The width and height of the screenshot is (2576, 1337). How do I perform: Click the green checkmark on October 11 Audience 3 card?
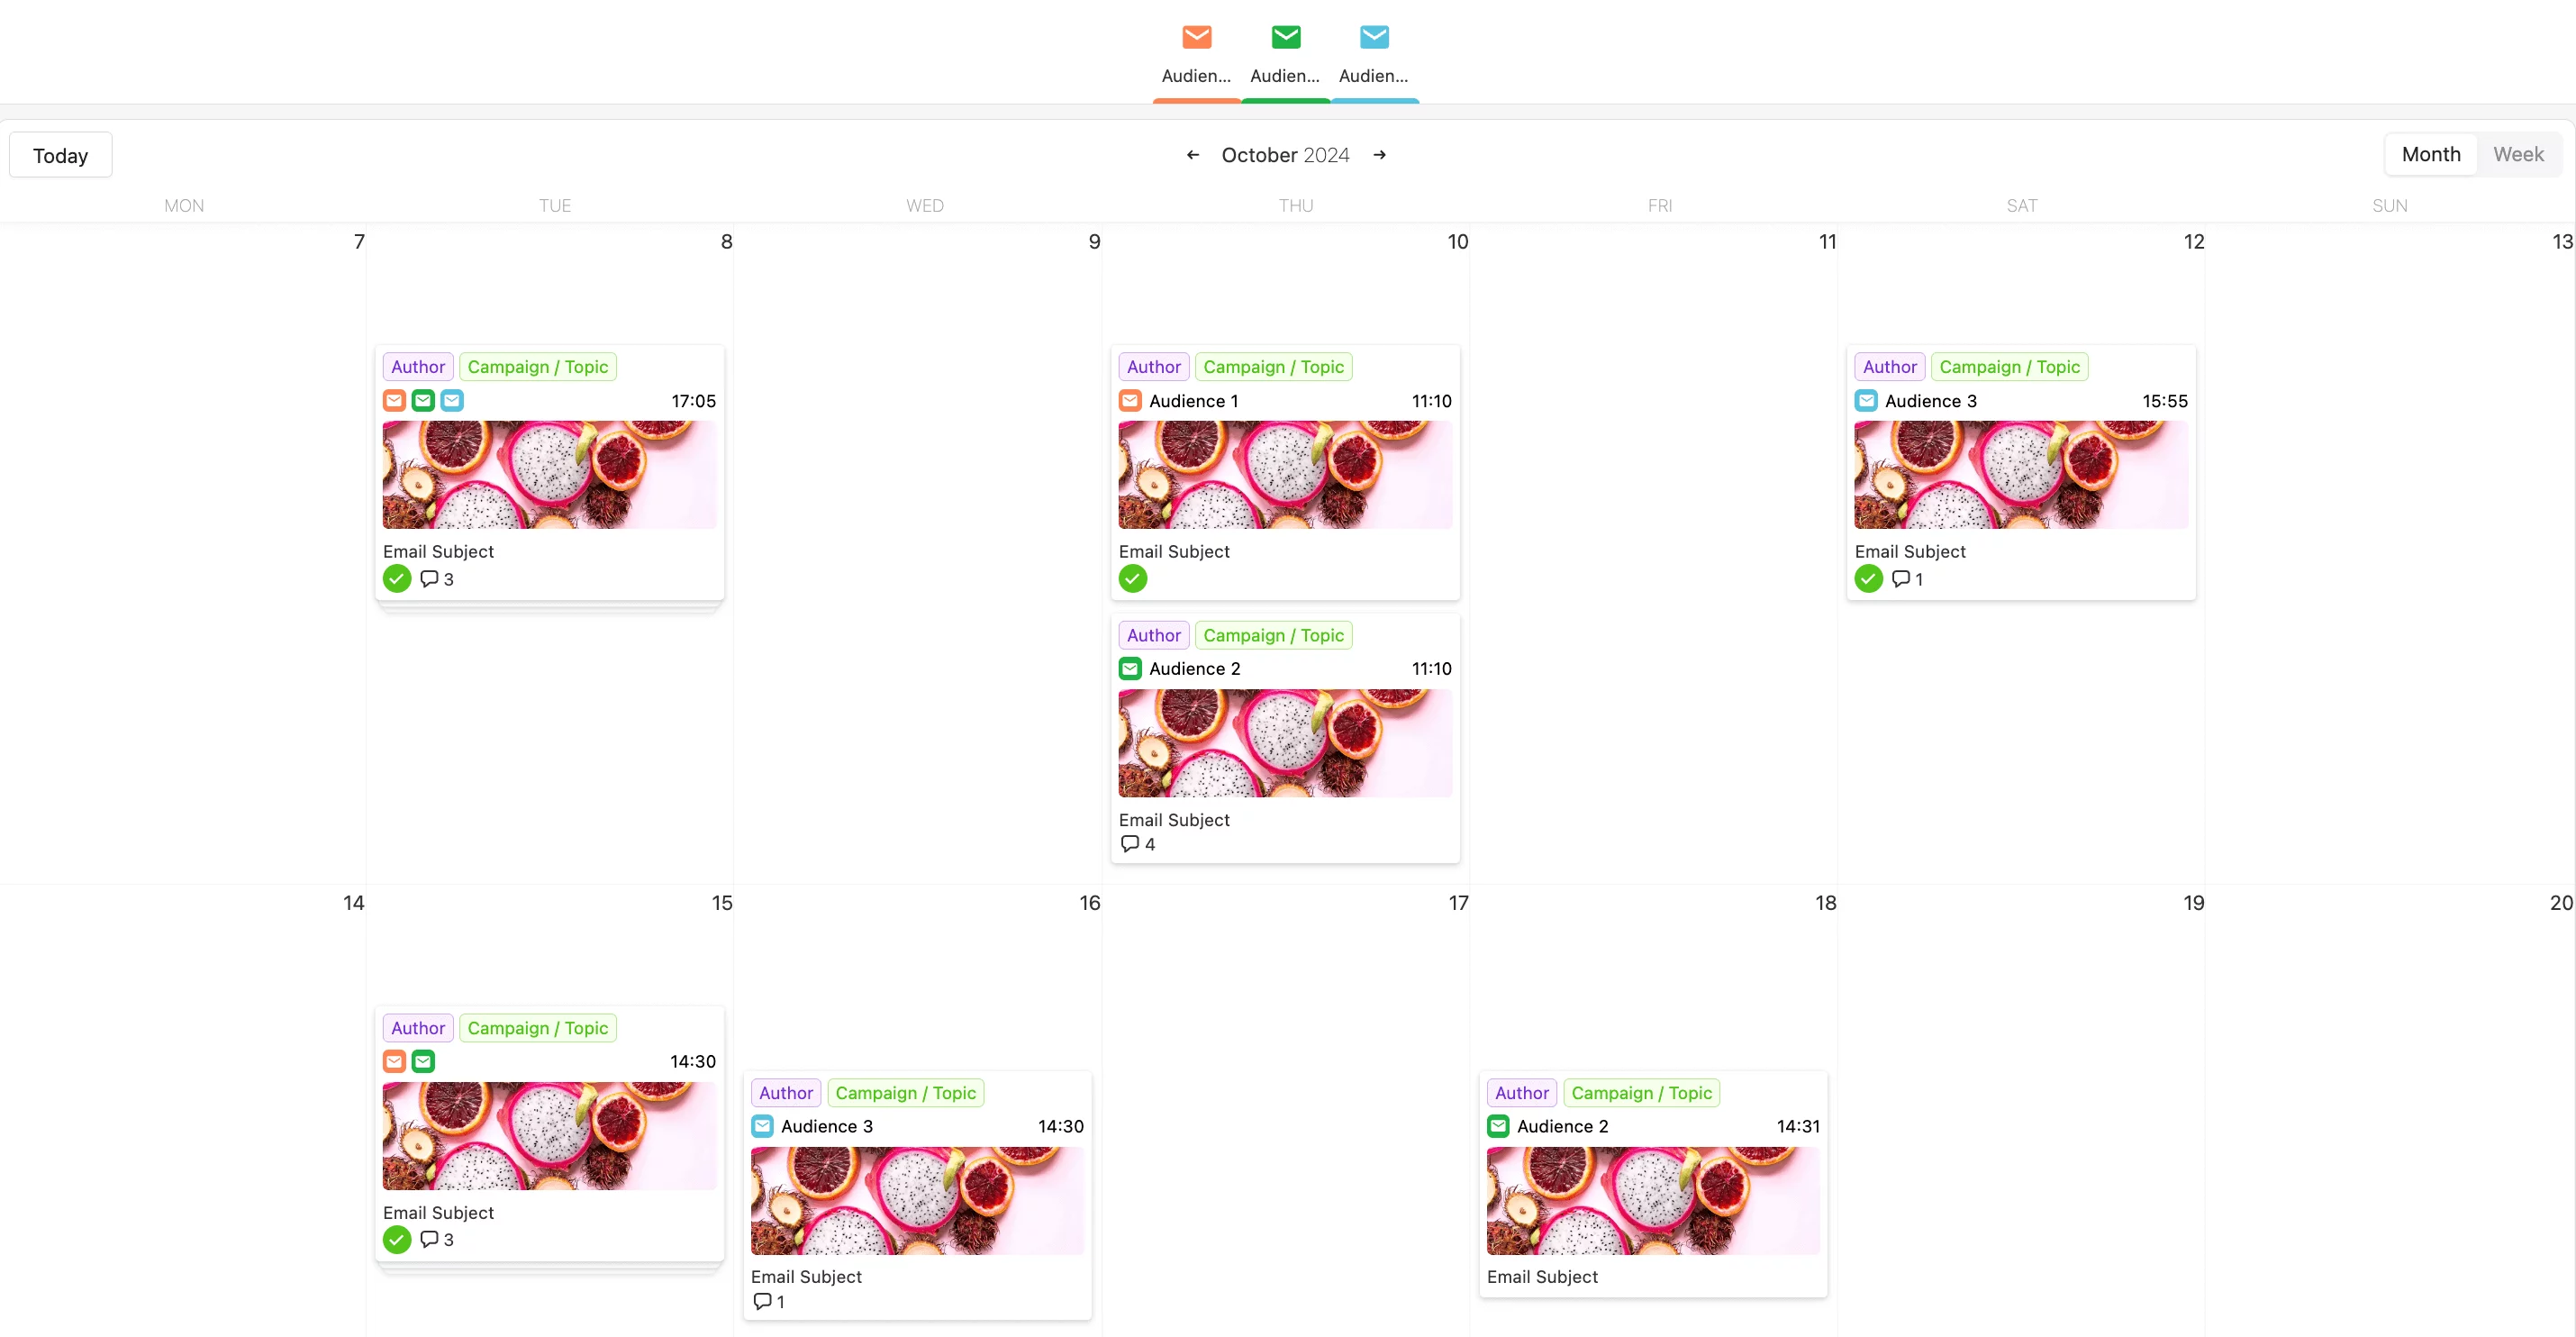[x=1869, y=579]
